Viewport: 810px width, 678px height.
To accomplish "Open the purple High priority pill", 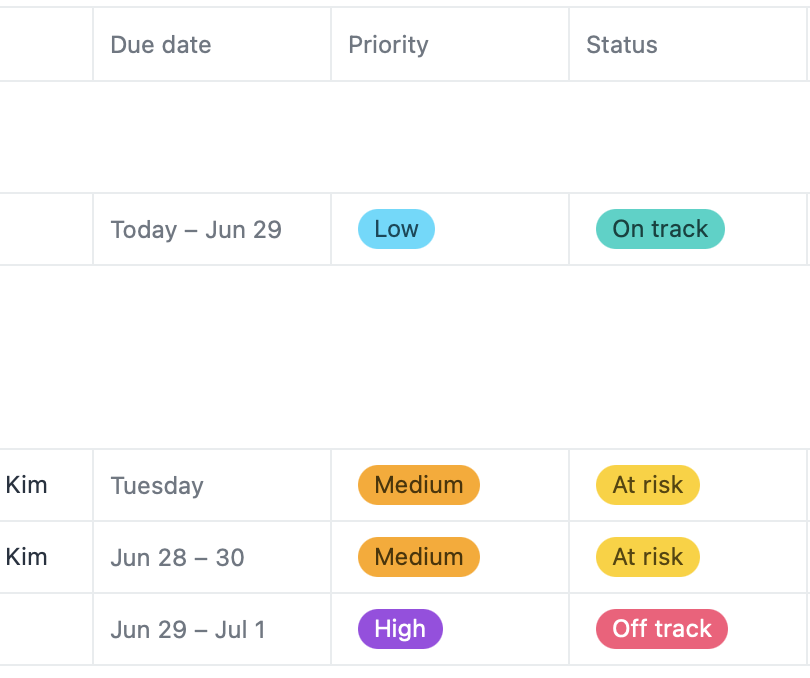I will pyautogui.click(x=400, y=629).
